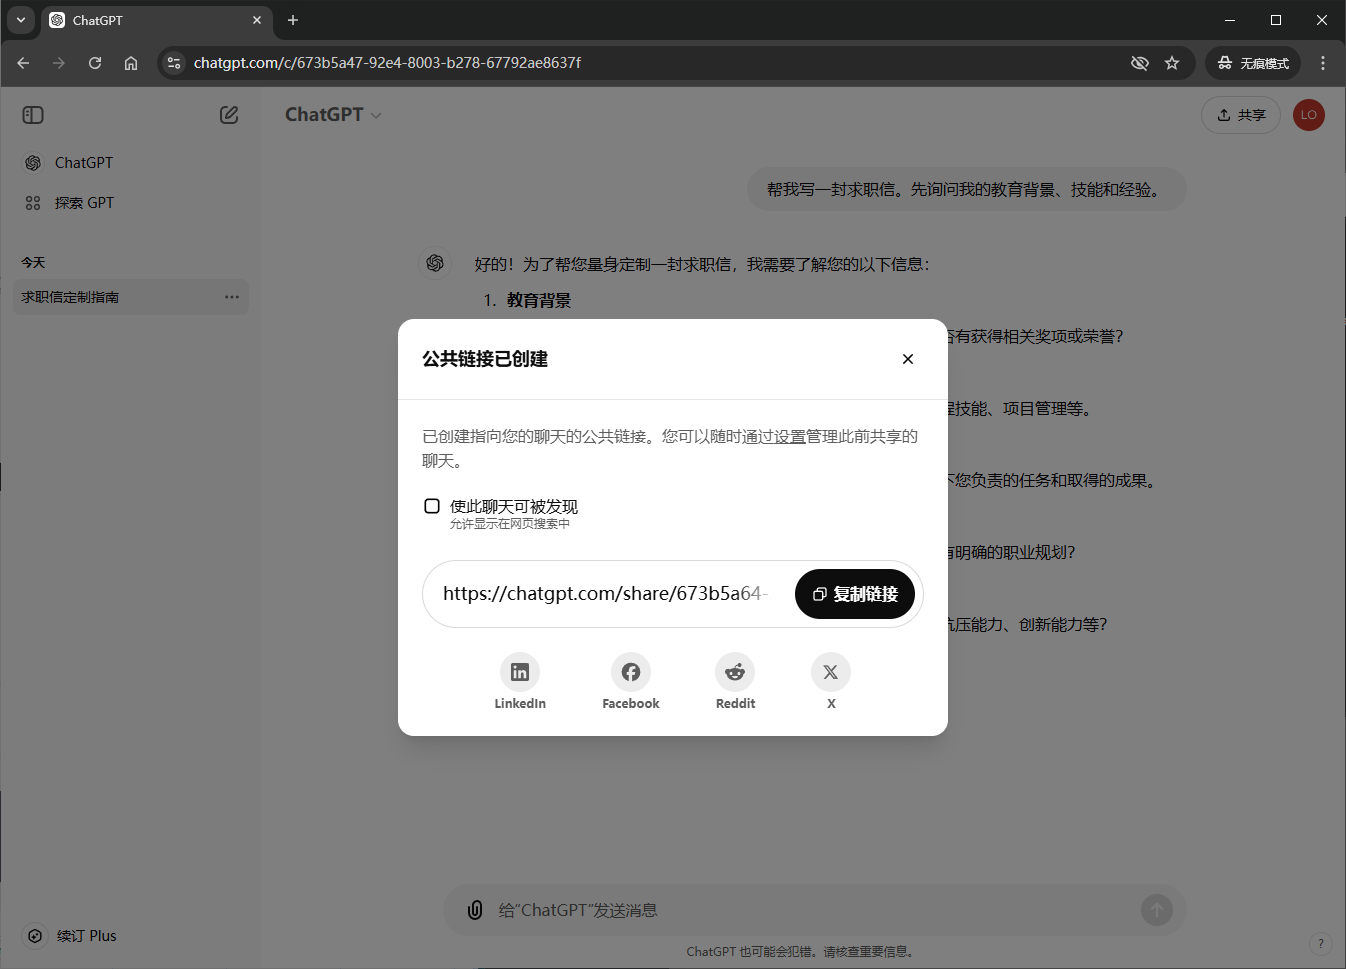Share the chat link to LinkedIn
This screenshot has width=1346, height=969.
click(x=519, y=673)
